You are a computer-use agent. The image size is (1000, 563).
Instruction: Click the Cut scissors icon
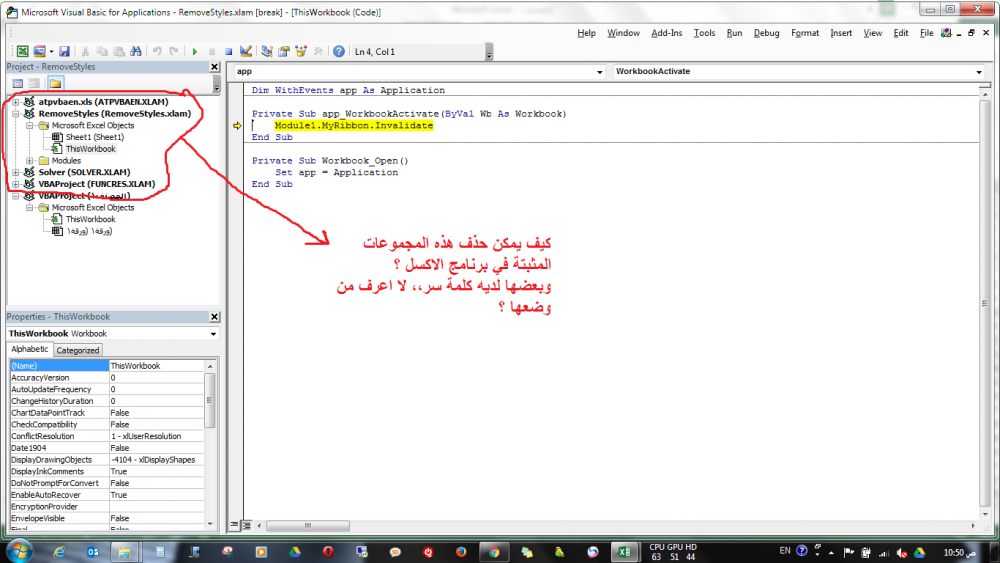tap(85, 52)
